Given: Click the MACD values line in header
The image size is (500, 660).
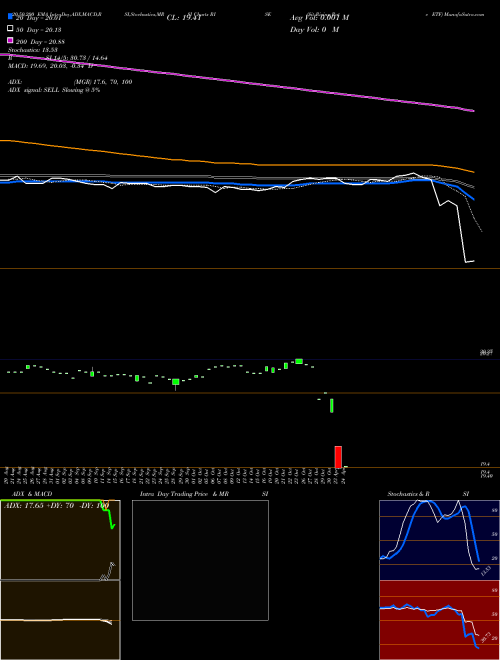Looking at the screenshot, I should click(50, 66).
